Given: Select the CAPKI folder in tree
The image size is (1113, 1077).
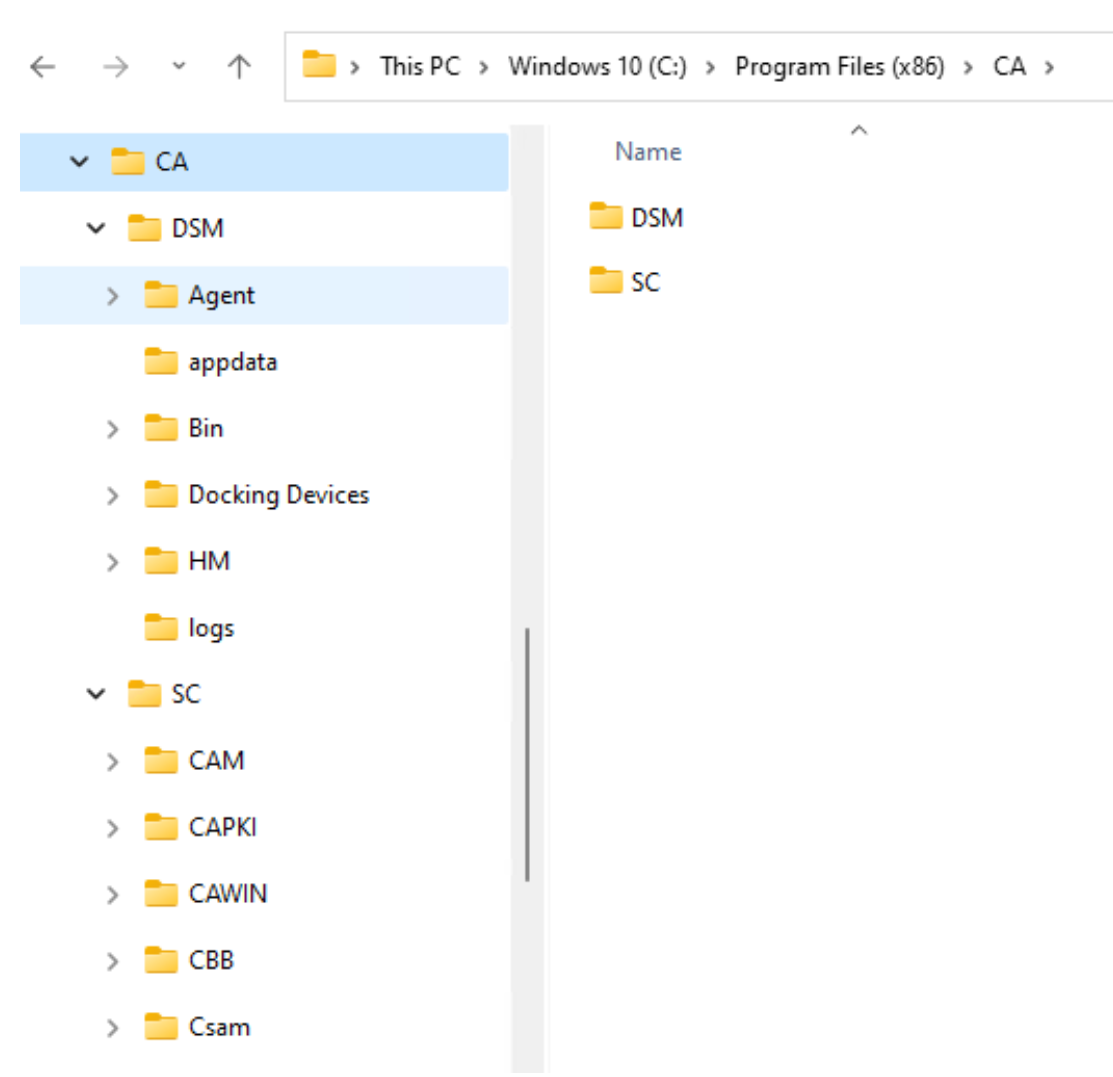Looking at the screenshot, I should [x=222, y=828].
